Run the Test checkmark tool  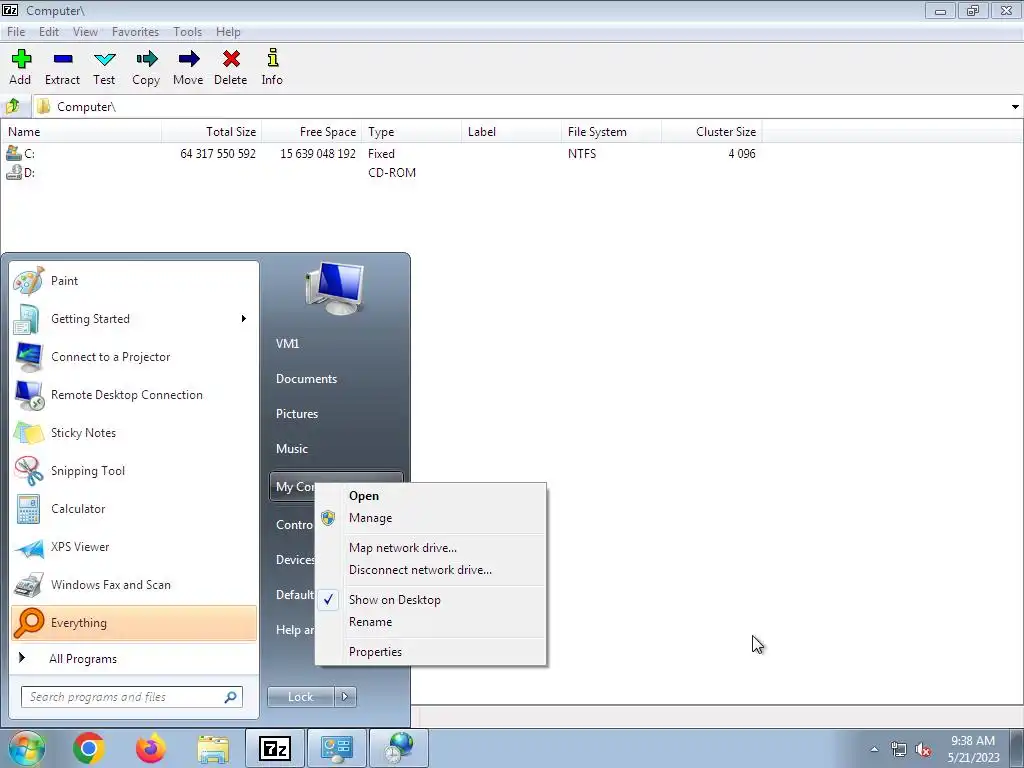click(x=104, y=59)
